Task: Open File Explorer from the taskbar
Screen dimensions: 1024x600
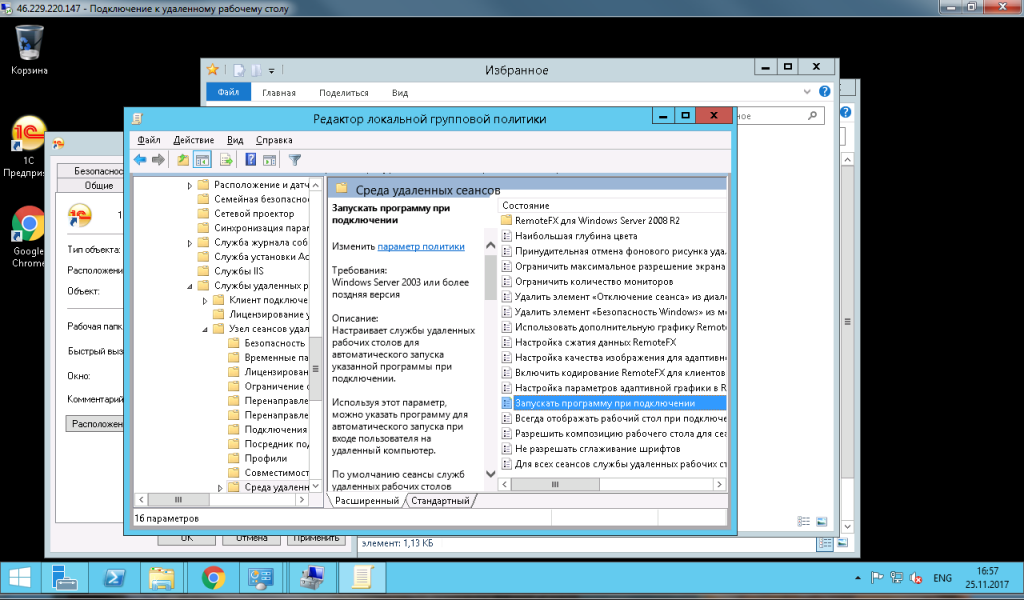Action: click(x=162, y=578)
